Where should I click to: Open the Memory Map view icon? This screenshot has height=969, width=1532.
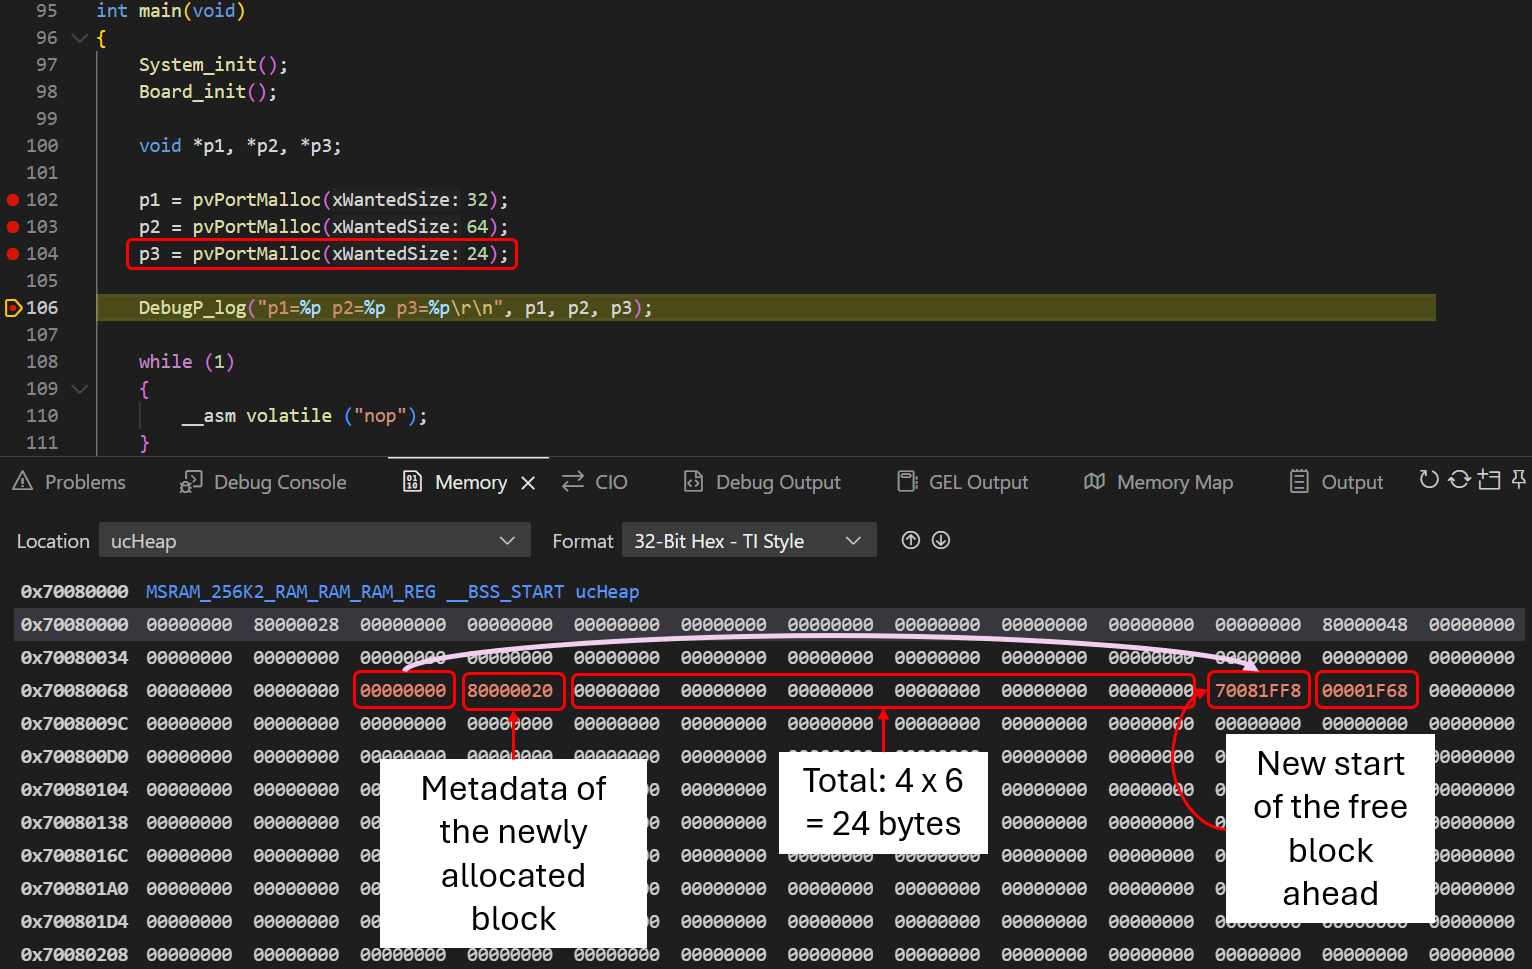tap(1094, 481)
